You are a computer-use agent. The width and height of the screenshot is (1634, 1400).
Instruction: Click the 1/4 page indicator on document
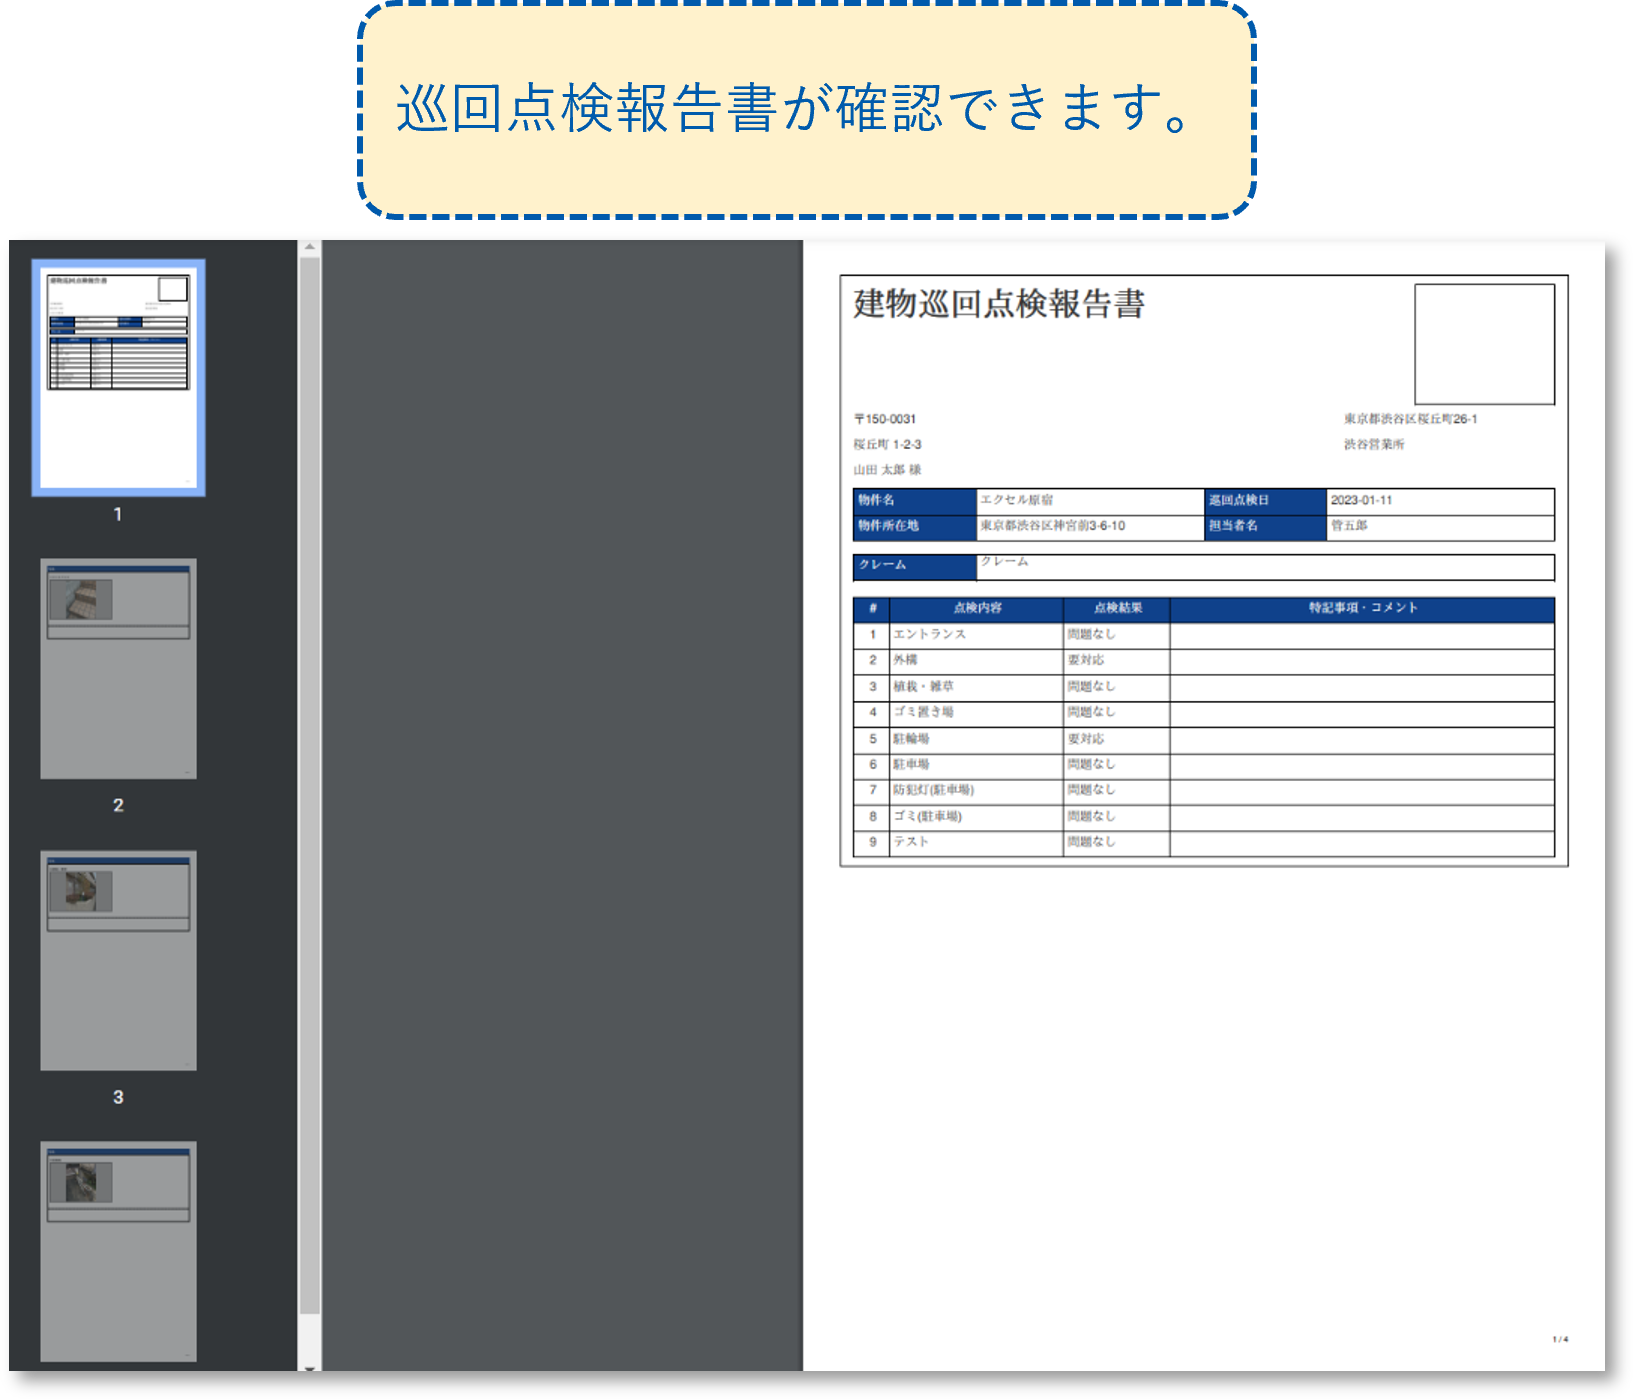(1560, 1339)
